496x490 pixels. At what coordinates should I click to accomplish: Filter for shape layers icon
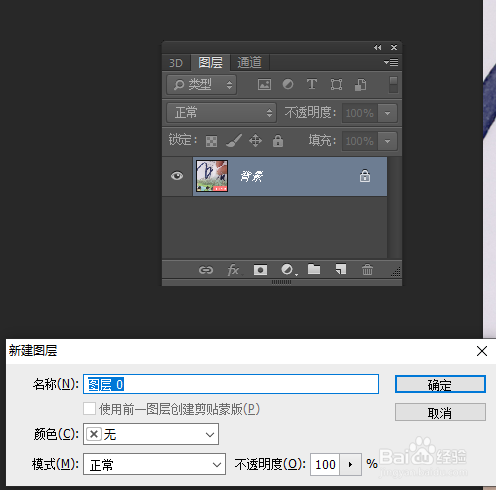pos(336,84)
